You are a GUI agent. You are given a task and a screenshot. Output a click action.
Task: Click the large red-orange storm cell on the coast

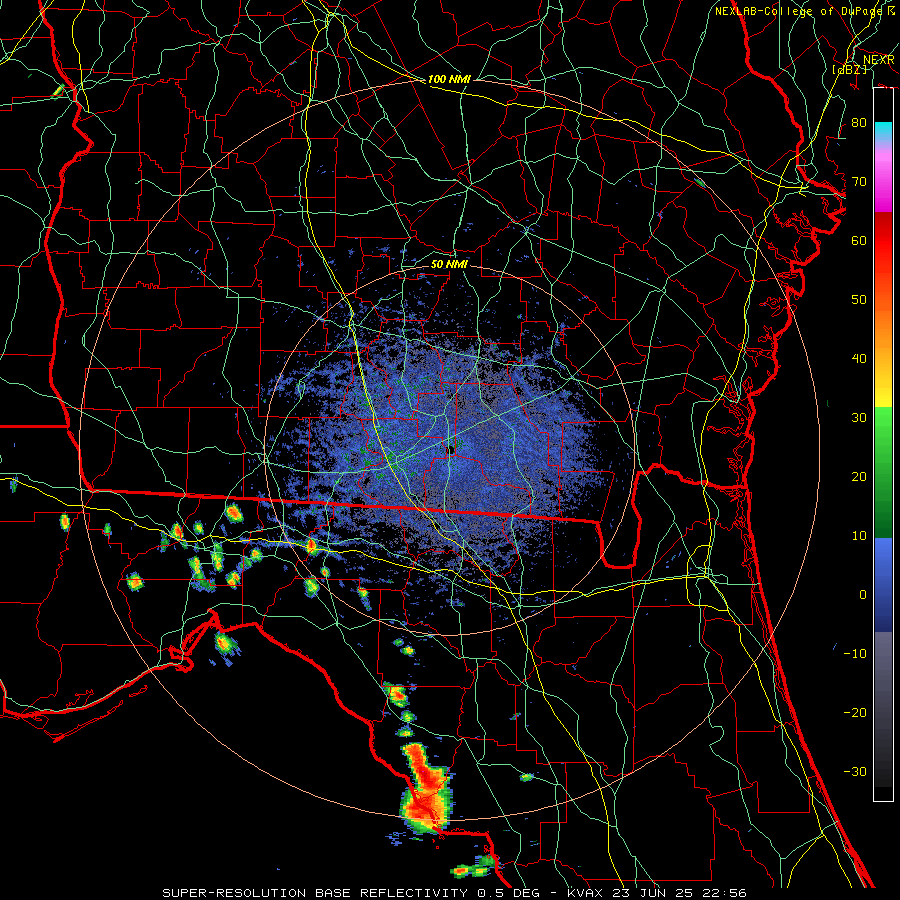[x=424, y=789]
